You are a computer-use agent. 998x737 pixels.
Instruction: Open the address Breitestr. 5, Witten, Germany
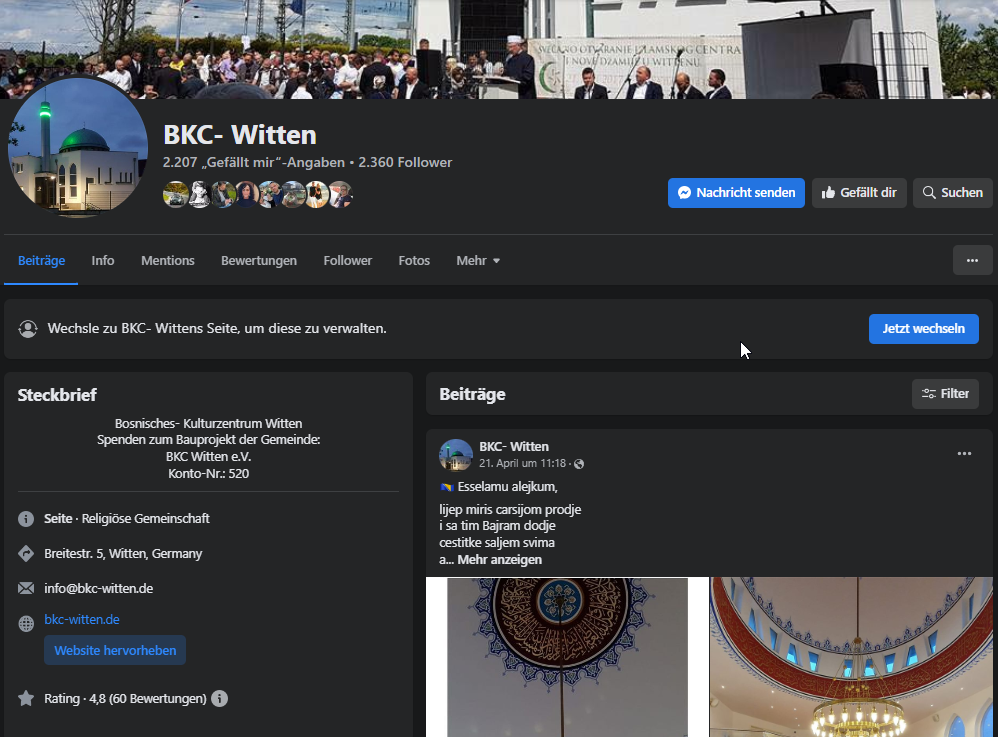tap(123, 554)
